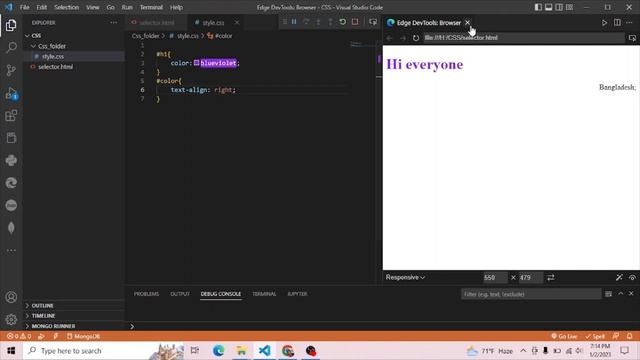Viewport: 640px width, 360px height.
Task: Rotate the emulated device dimensions
Action: tap(551, 278)
